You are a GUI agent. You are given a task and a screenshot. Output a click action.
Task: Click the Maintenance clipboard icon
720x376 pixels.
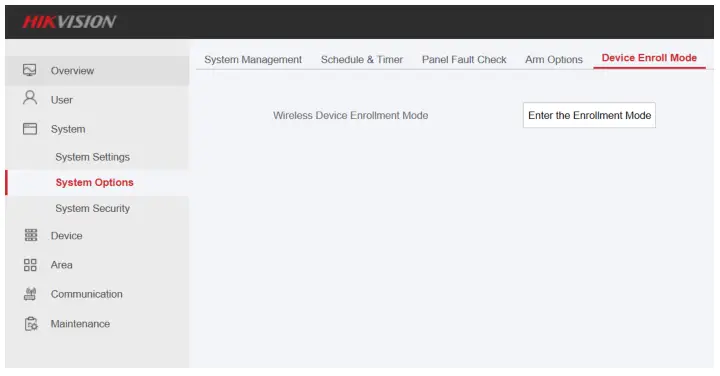tap(31, 324)
